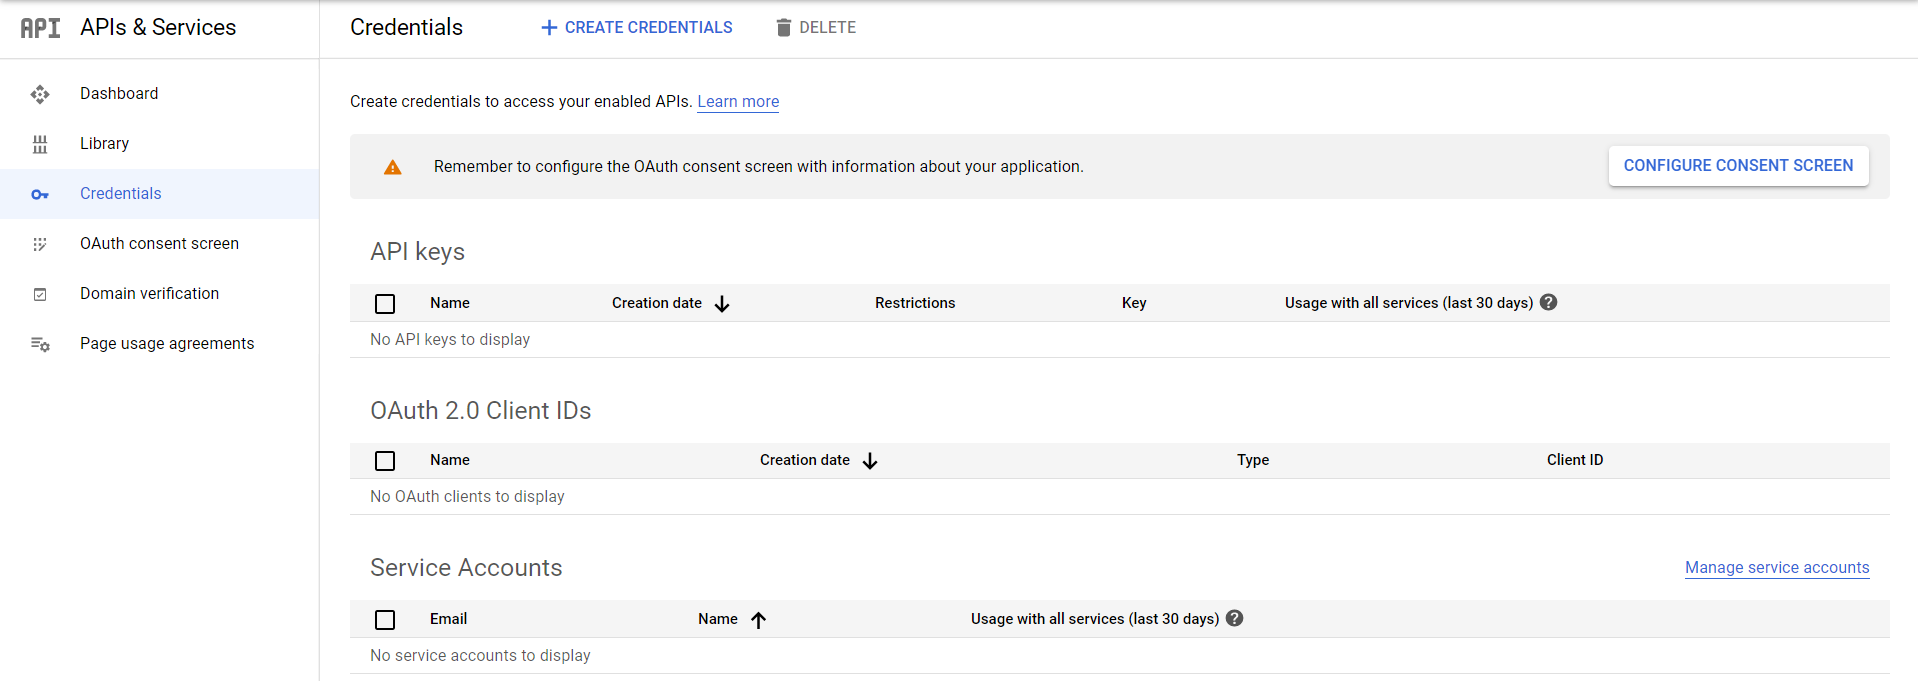Click the consent screen reminder message
Image resolution: width=1918 pixels, height=681 pixels.
[759, 167]
